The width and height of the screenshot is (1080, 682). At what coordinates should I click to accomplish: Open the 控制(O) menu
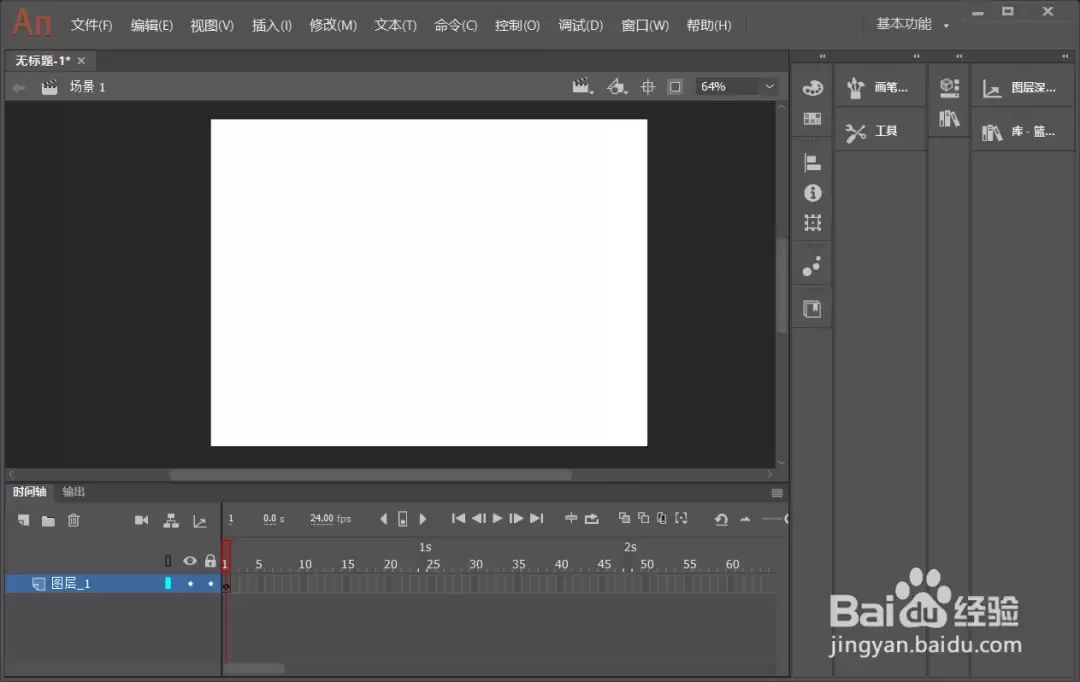click(x=517, y=25)
